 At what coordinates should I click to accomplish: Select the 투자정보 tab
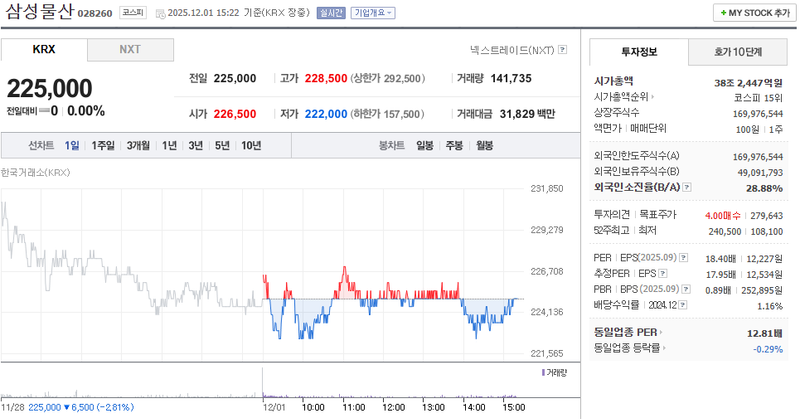(639, 52)
